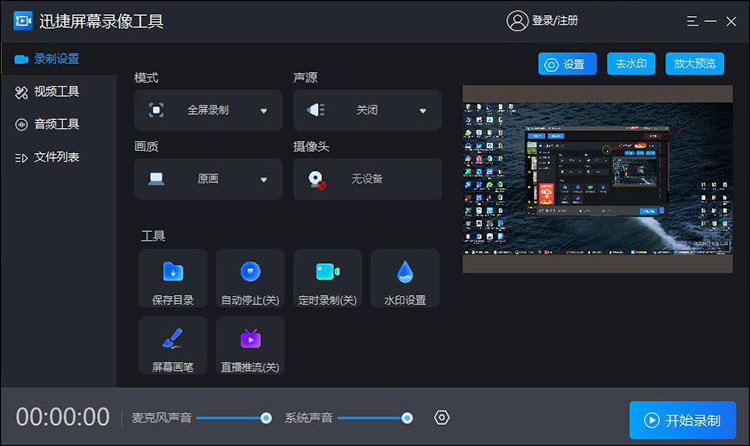Click the 设置 settings button
750x446 pixels.
(x=567, y=64)
